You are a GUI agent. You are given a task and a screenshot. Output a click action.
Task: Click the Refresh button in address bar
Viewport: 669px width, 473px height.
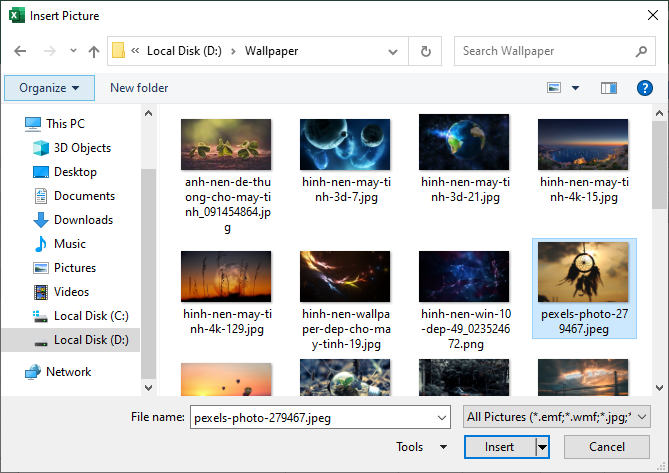click(427, 51)
